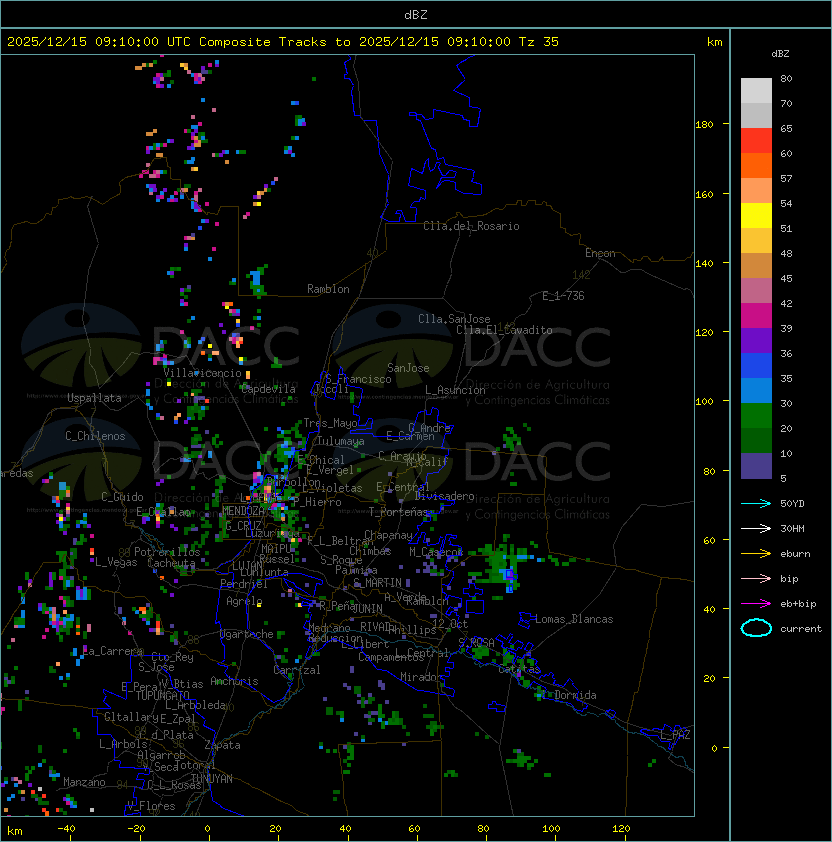Click the 'Lomas_Blancas' map label

coord(574,619)
